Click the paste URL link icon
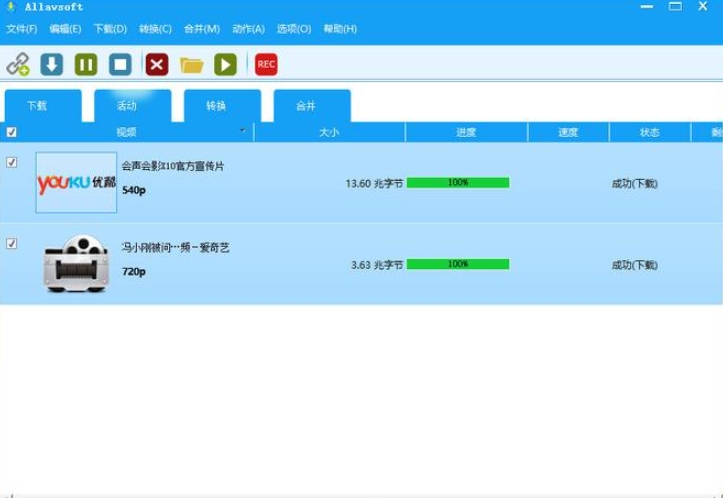The height and width of the screenshot is (498, 723). pyautogui.click(x=18, y=64)
